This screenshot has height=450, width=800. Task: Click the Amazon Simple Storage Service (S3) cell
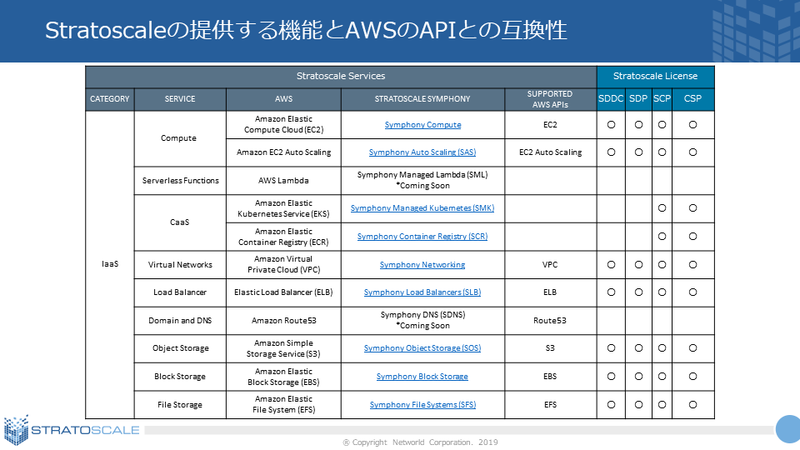tap(284, 348)
